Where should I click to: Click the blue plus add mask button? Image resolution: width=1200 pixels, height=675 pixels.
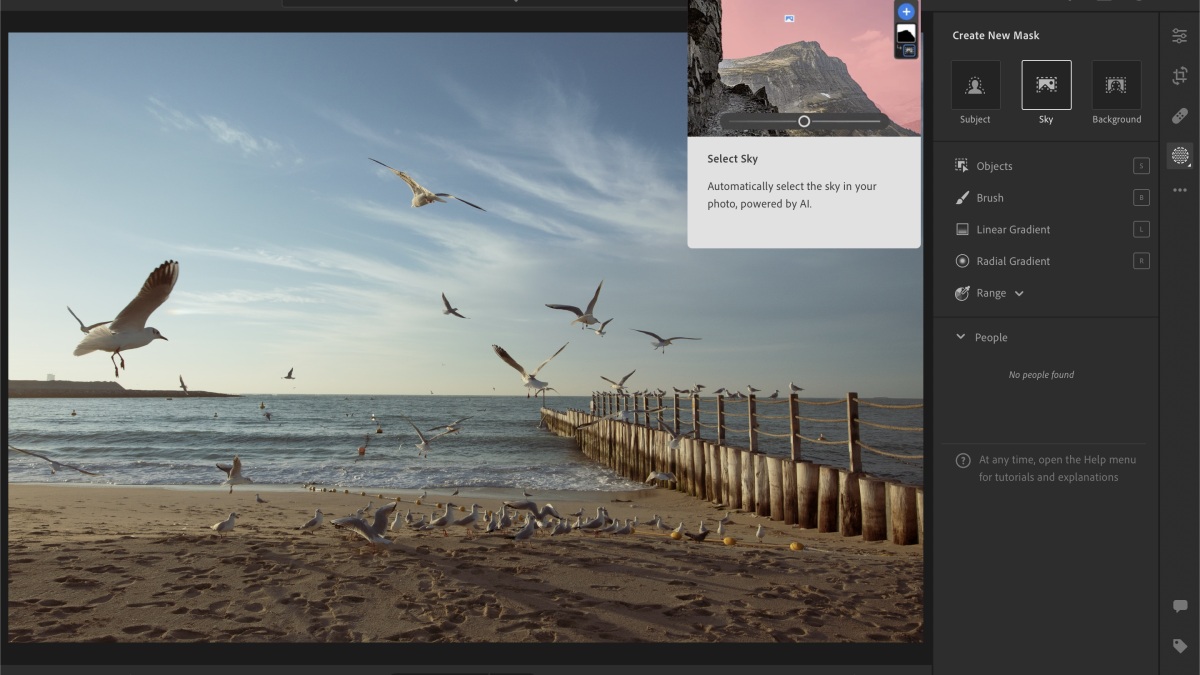pyautogui.click(x=906, y=12)
